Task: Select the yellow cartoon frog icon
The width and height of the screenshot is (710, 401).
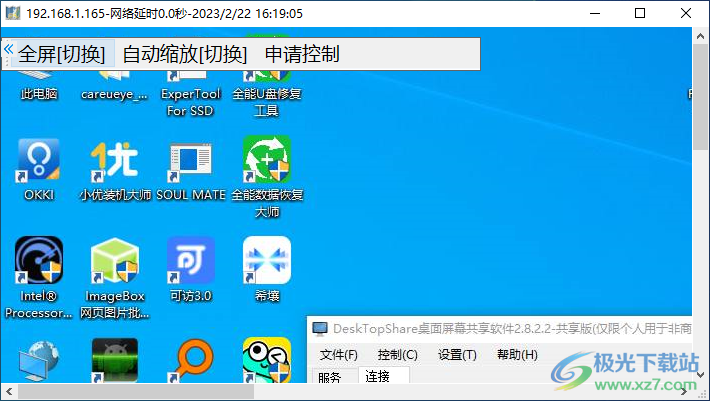Action: click(267, 360)
